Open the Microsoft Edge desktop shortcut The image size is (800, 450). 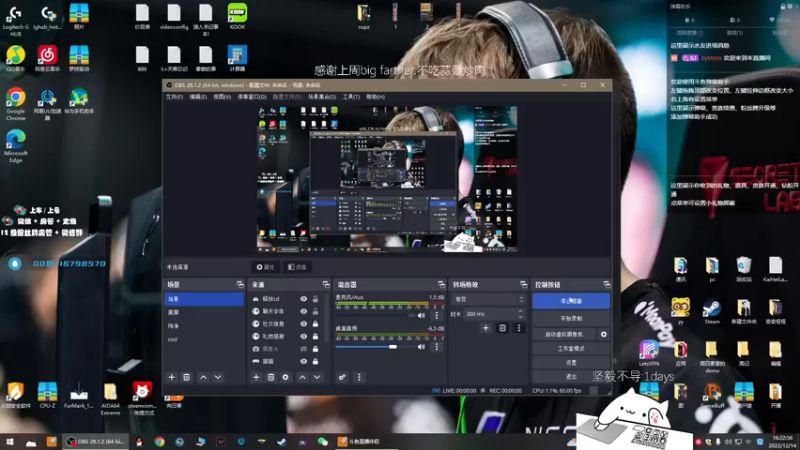[x=16, y=146]
